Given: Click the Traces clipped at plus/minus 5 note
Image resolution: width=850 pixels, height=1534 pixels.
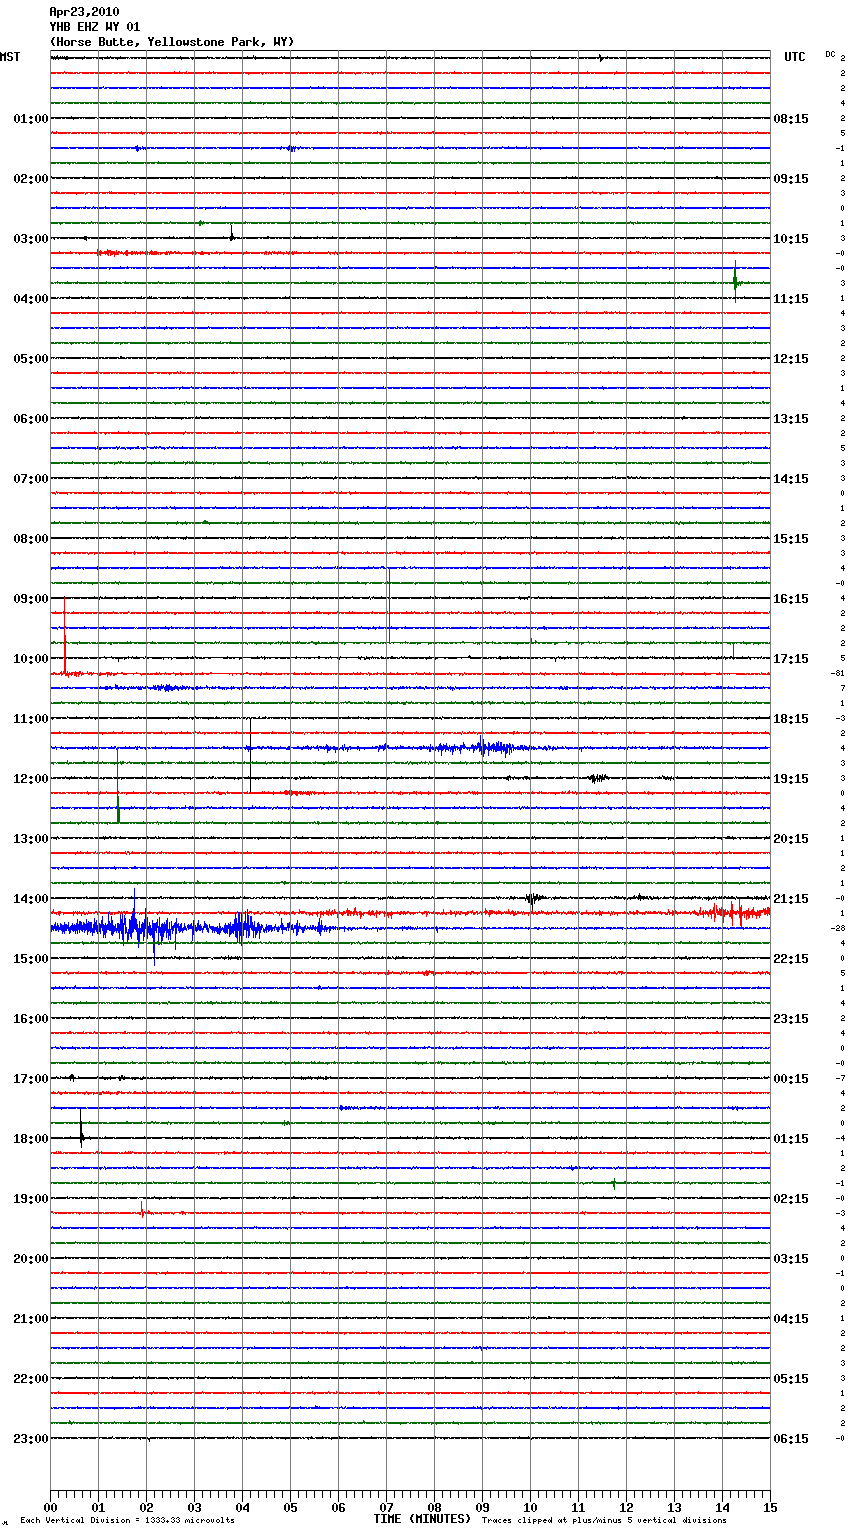Looking at the screenshot, I should click(x=604, y=1520).
